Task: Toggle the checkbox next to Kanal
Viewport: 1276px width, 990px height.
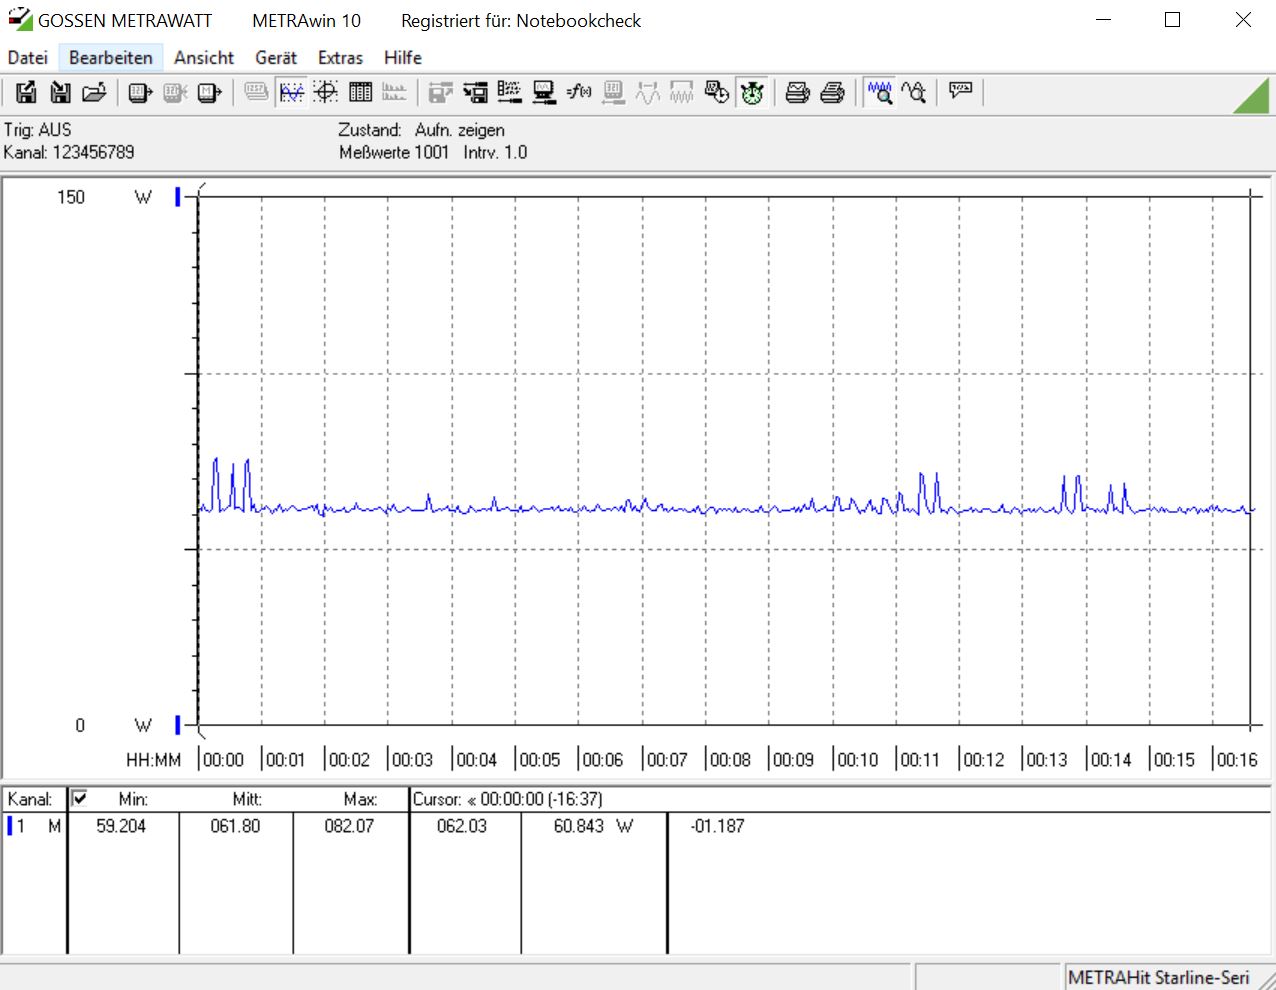Action: [80, 798]
